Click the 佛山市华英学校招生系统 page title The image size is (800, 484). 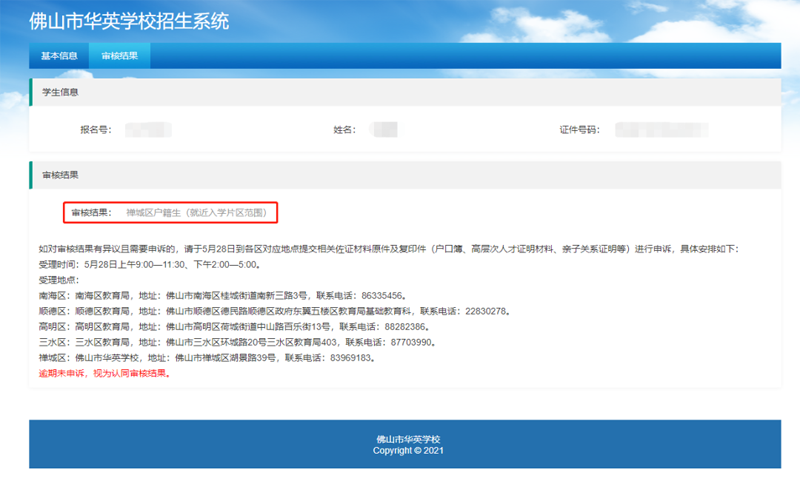coord(129,21)
